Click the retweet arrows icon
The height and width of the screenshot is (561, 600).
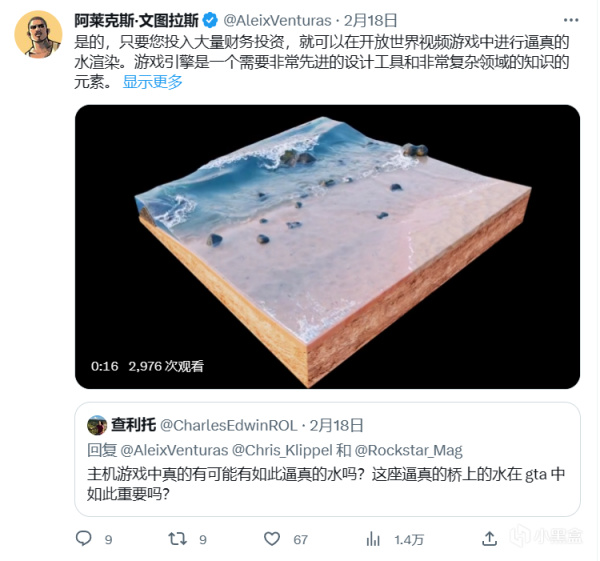pos(178,539)
